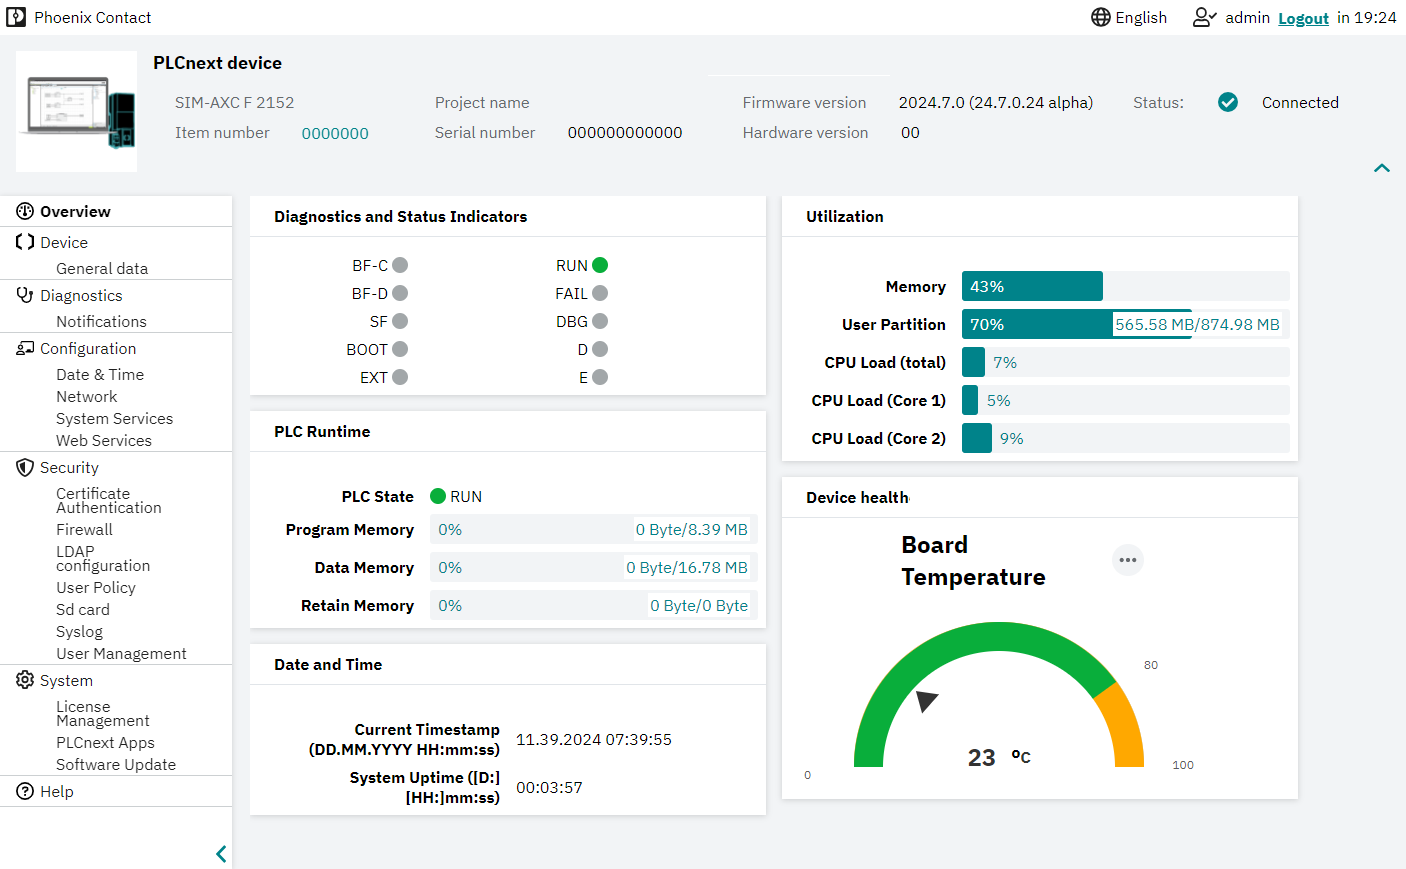Click the Help question mark icon
Screen dimensions: 1406x869
pos(25,791)
